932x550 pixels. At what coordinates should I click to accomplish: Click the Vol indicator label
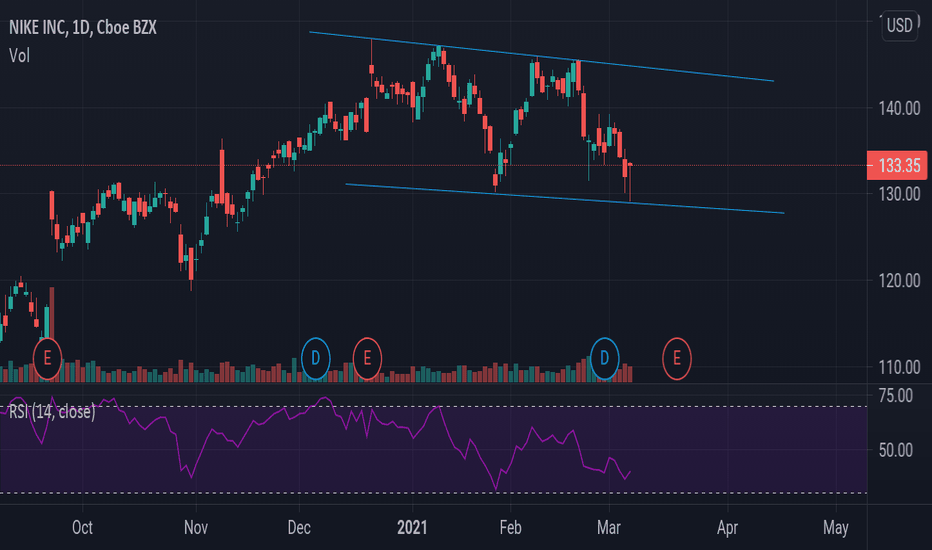point(19,56)
